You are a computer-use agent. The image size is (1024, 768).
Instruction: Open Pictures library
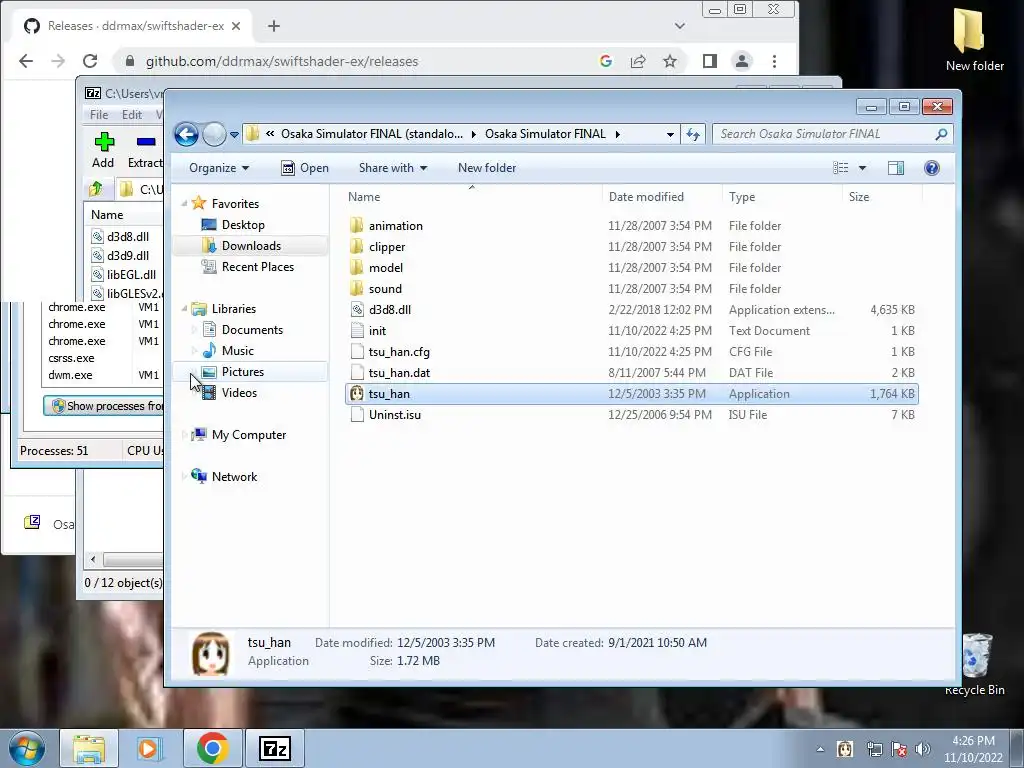point(242,372)
